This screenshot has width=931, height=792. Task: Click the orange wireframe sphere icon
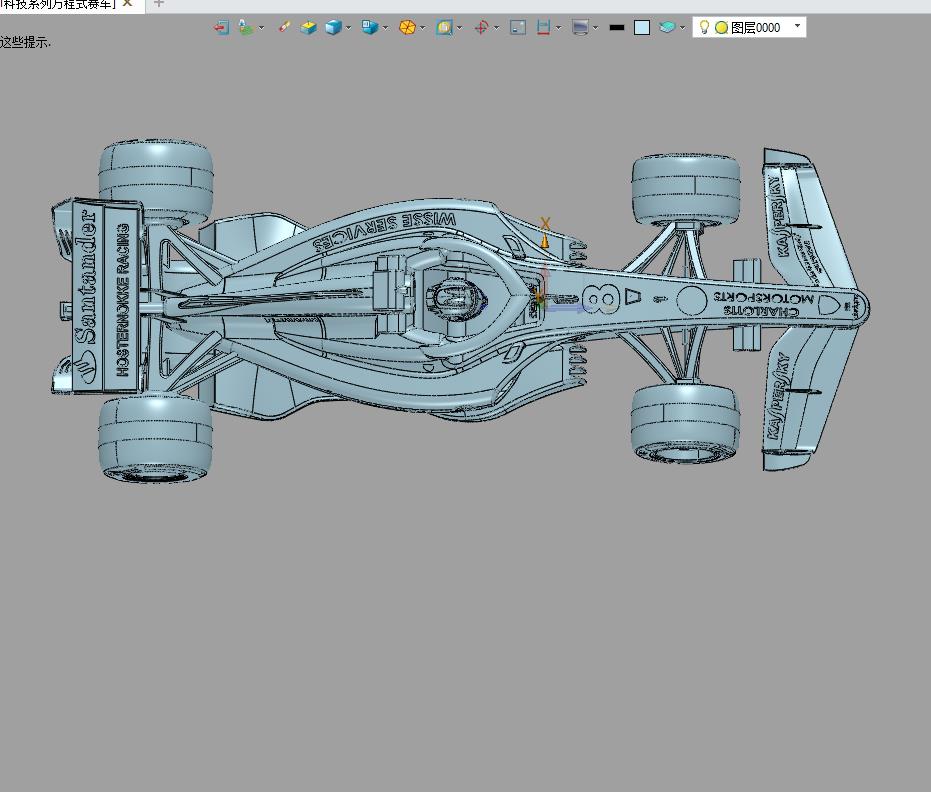click(x=407, y=28)
